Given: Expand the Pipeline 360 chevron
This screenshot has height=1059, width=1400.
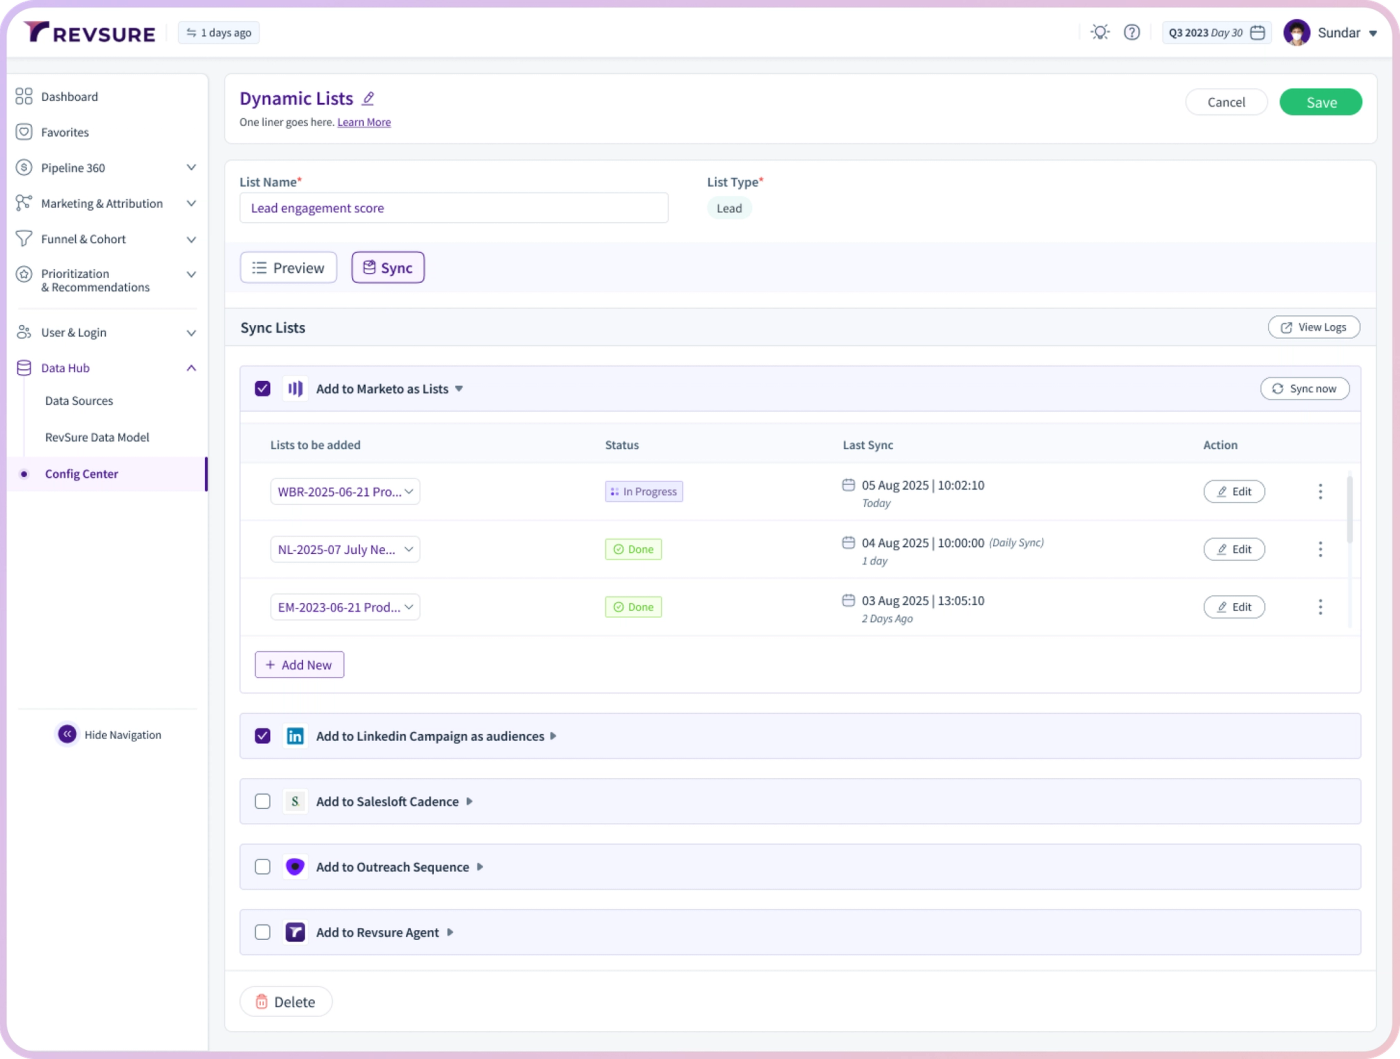Looking at the screenshot, I should click(191, 168).
